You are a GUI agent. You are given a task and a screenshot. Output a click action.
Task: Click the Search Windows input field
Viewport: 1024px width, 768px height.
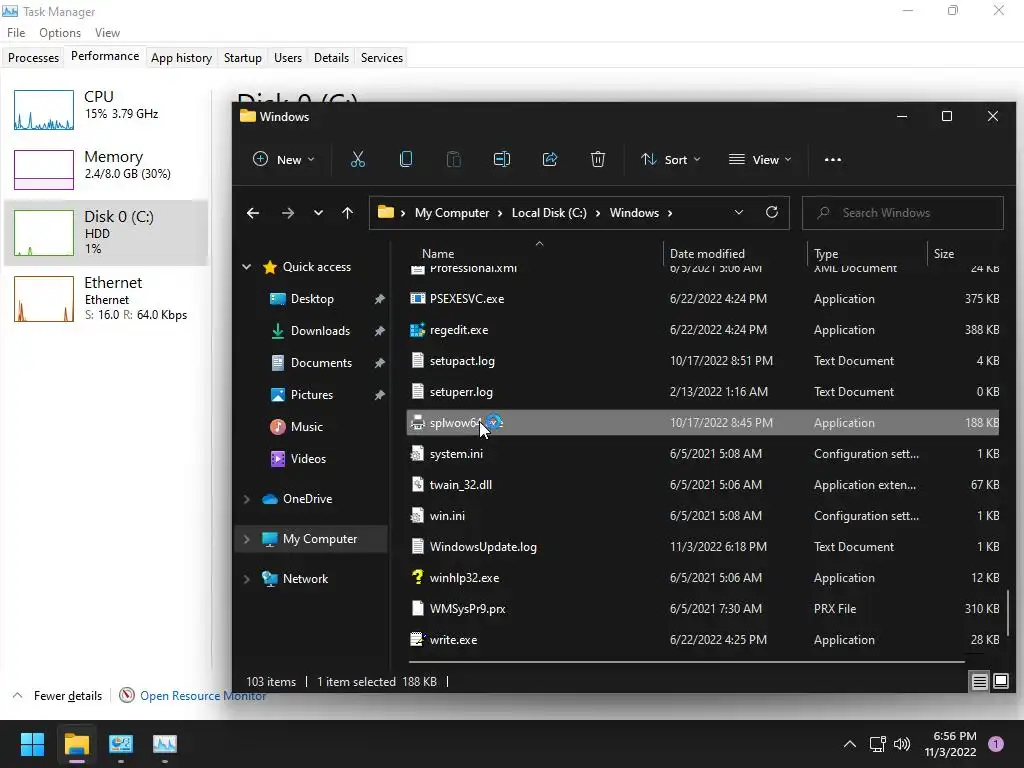[x=903, y=213]
